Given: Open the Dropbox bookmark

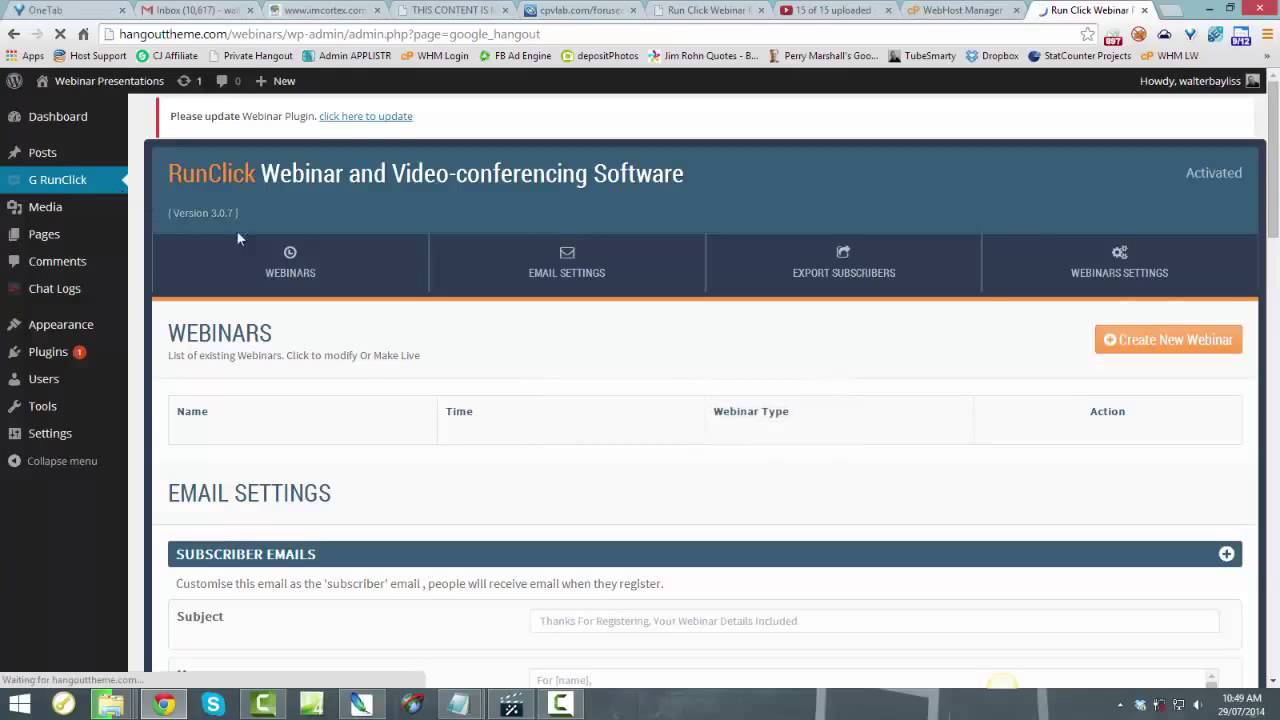Looking at the screenshot, I should coord(991,56).
